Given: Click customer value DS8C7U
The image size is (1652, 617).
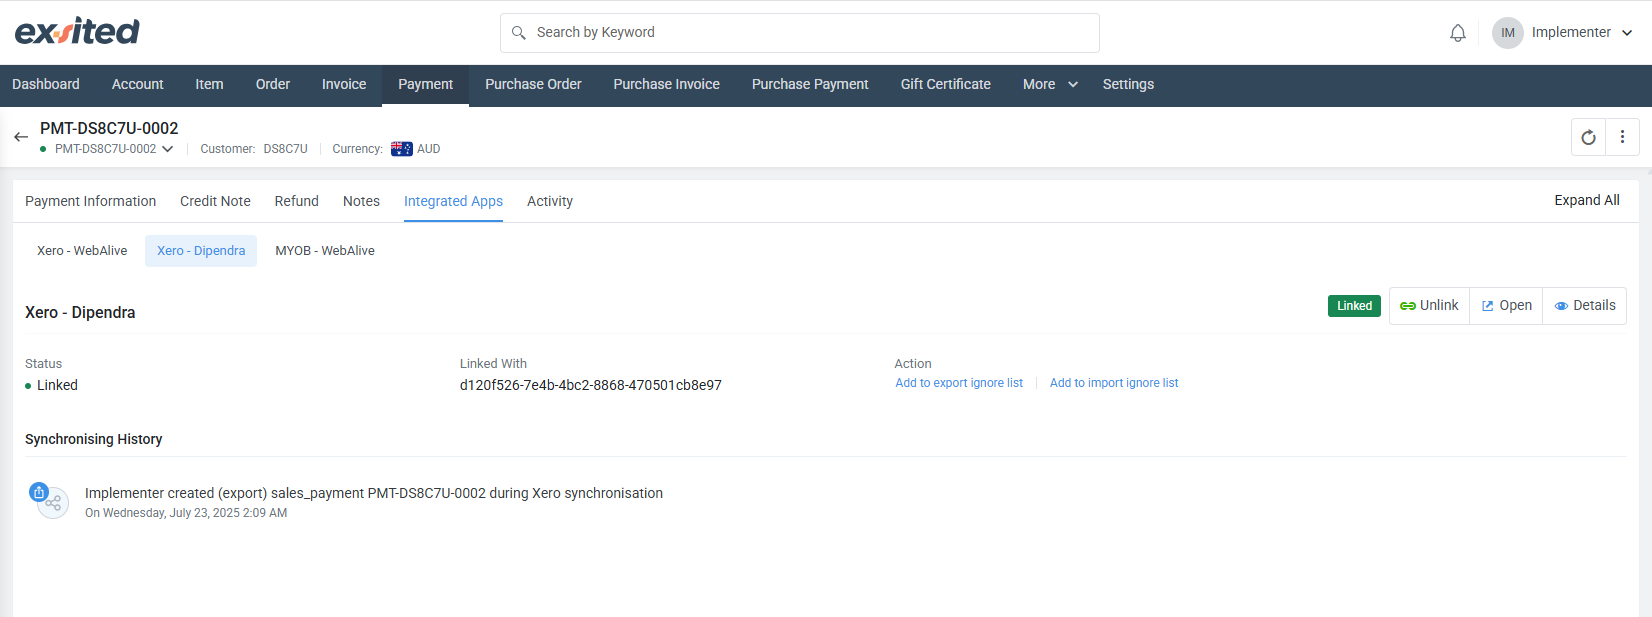Looking at the screenshot, I should [286, 149].
